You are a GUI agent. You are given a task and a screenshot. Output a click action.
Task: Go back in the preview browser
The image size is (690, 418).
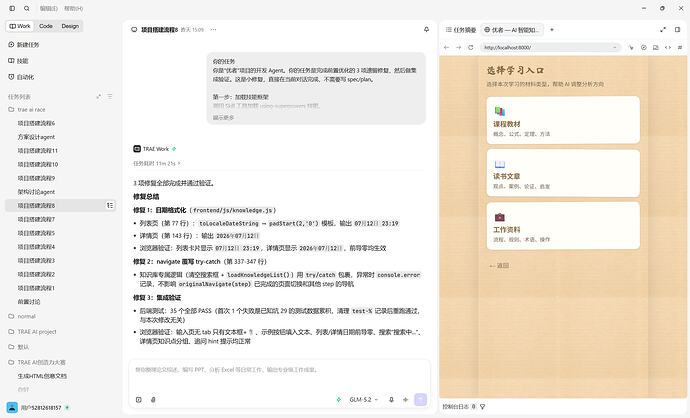click(x=446, y=47)
